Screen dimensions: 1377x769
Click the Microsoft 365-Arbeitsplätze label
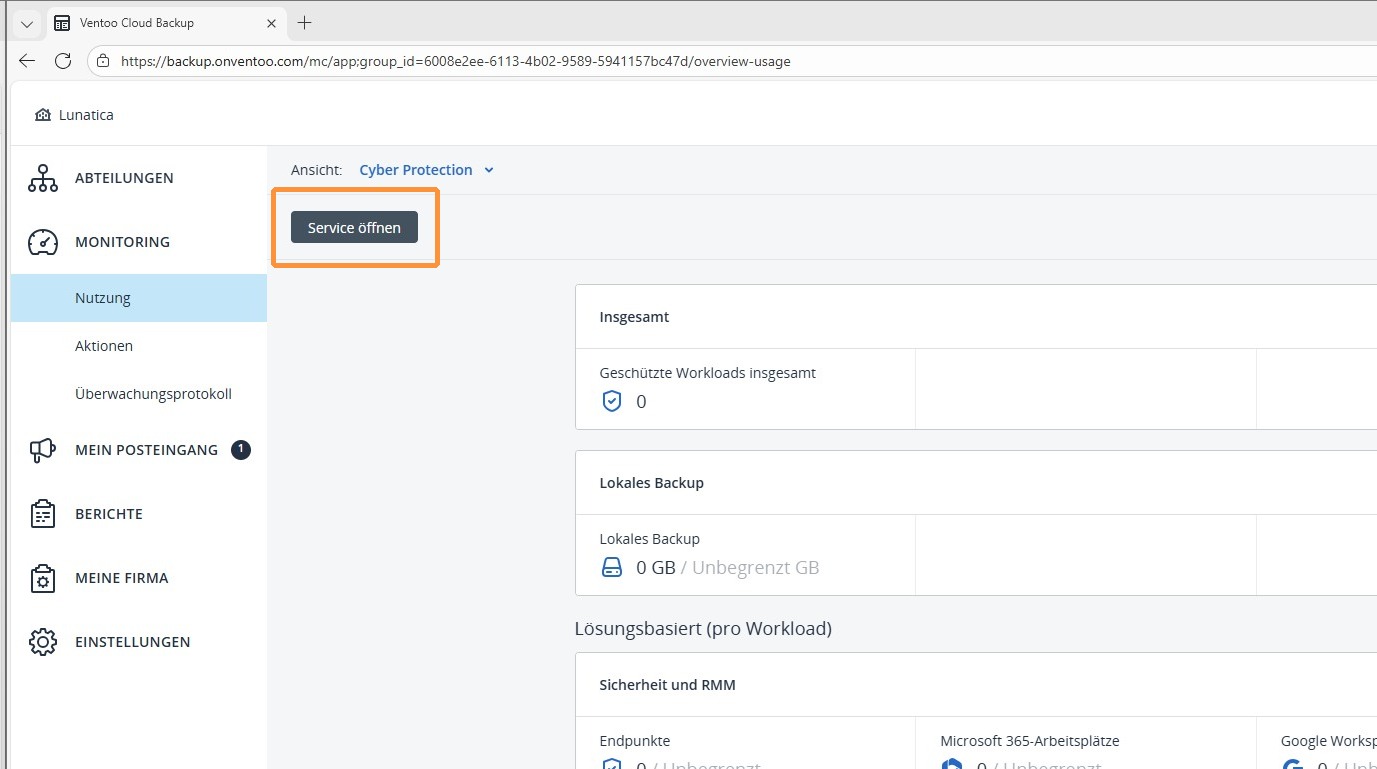(x=1029, y=741)
